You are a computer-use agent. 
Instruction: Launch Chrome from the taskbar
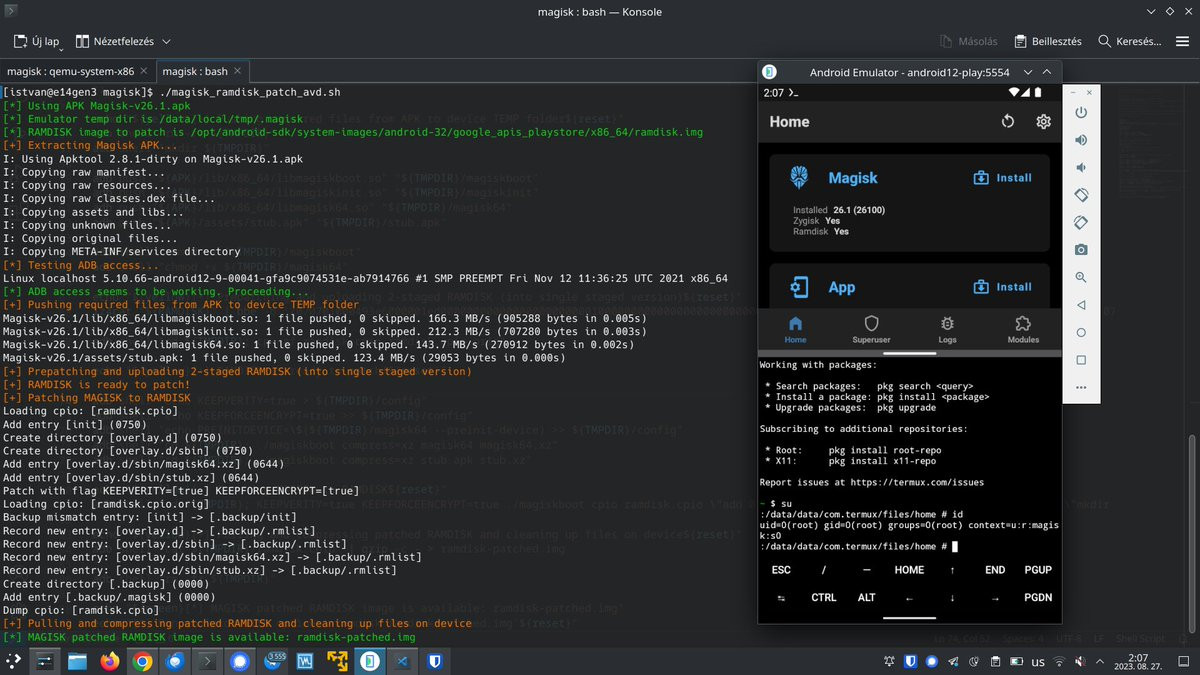pyautogui.click(x=142, y=661)
